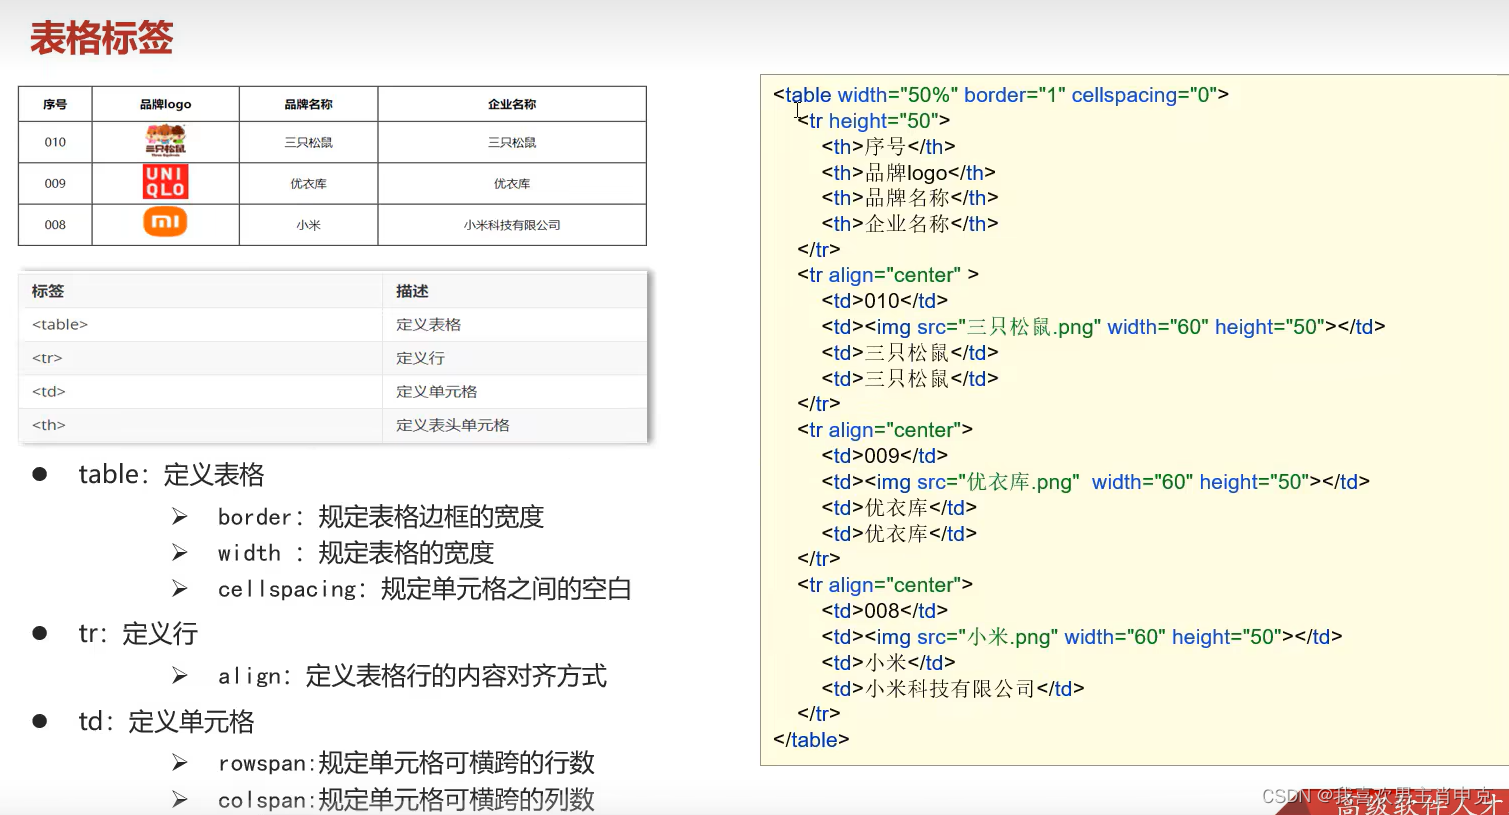Click the Three Squirrels logo image in row 010
1509x815 pixels.
click(165, 141)
